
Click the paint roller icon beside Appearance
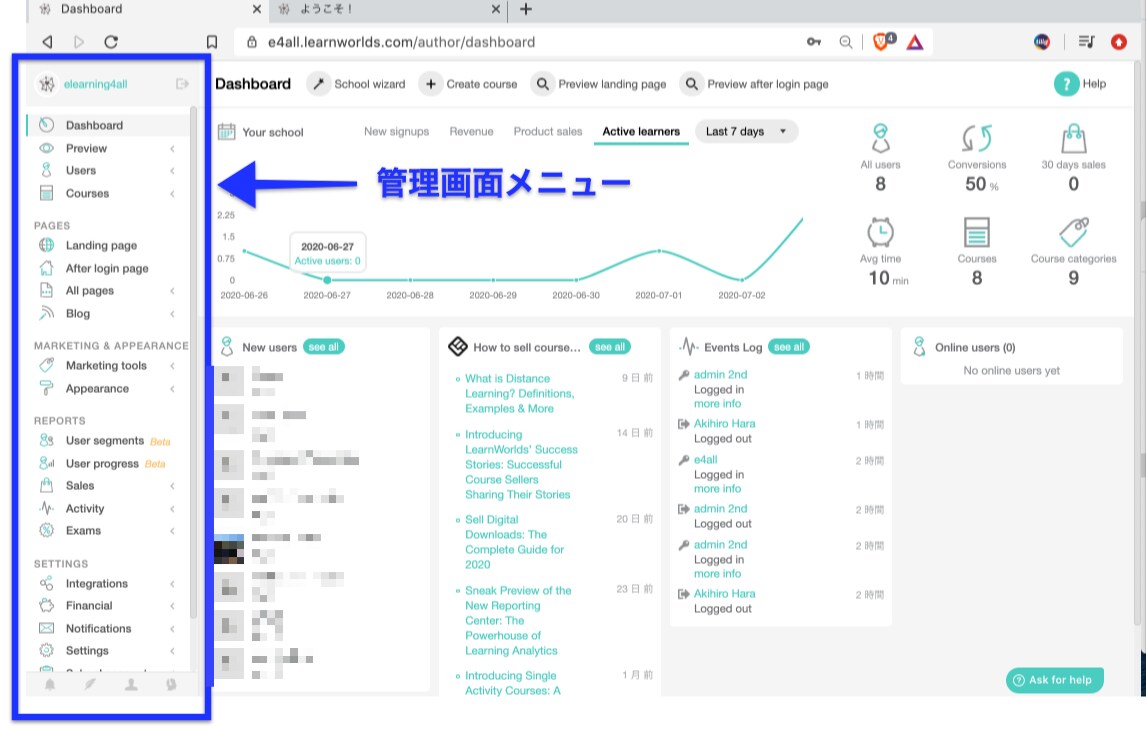(46, 388)
